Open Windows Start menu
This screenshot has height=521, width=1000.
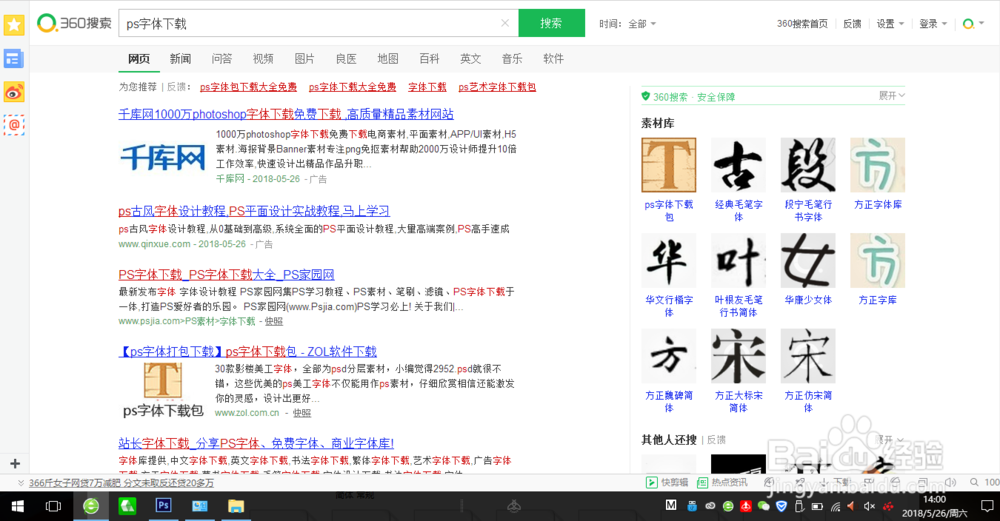click(x=17, y=506)
